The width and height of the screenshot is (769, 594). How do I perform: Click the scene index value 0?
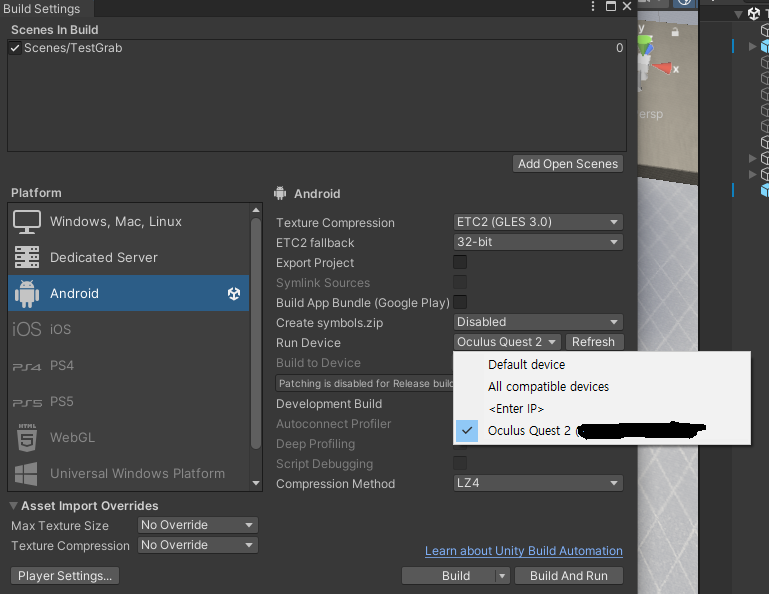point(619,48)
